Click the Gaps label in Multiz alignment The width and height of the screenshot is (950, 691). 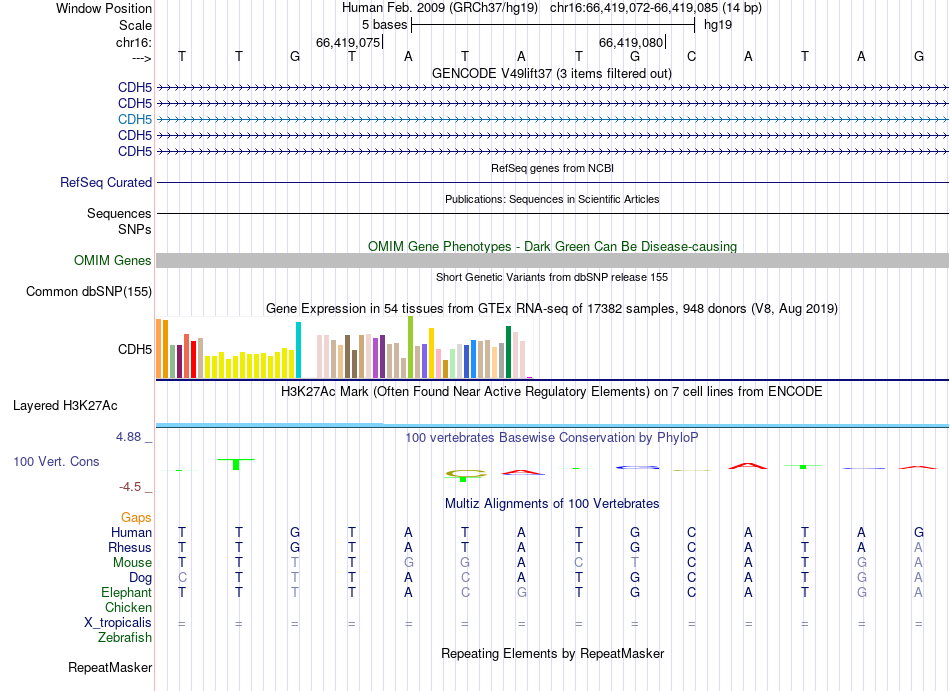136,517
